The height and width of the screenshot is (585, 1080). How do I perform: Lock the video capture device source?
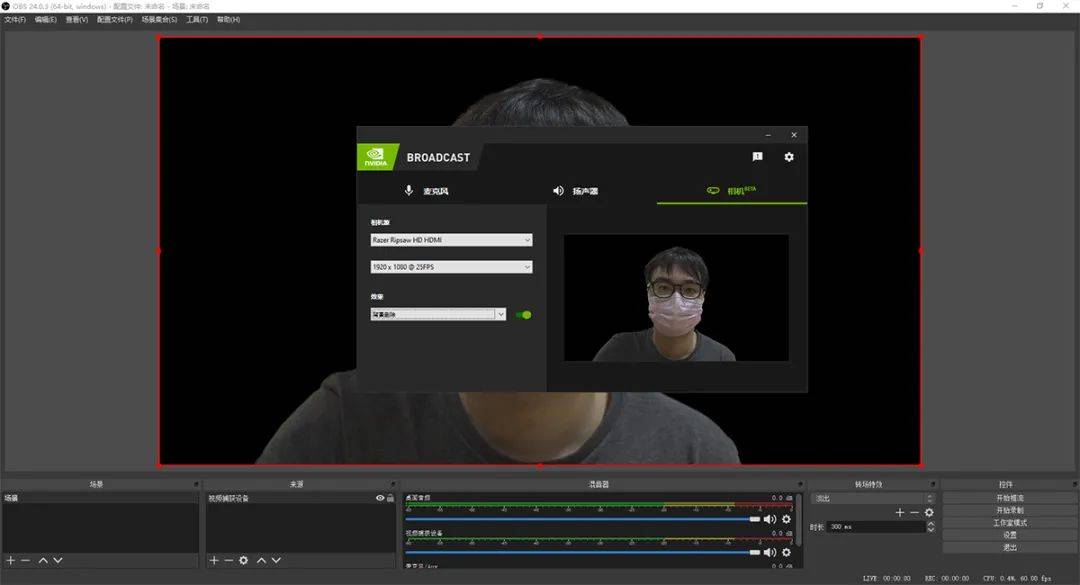(x=390, y=498)
